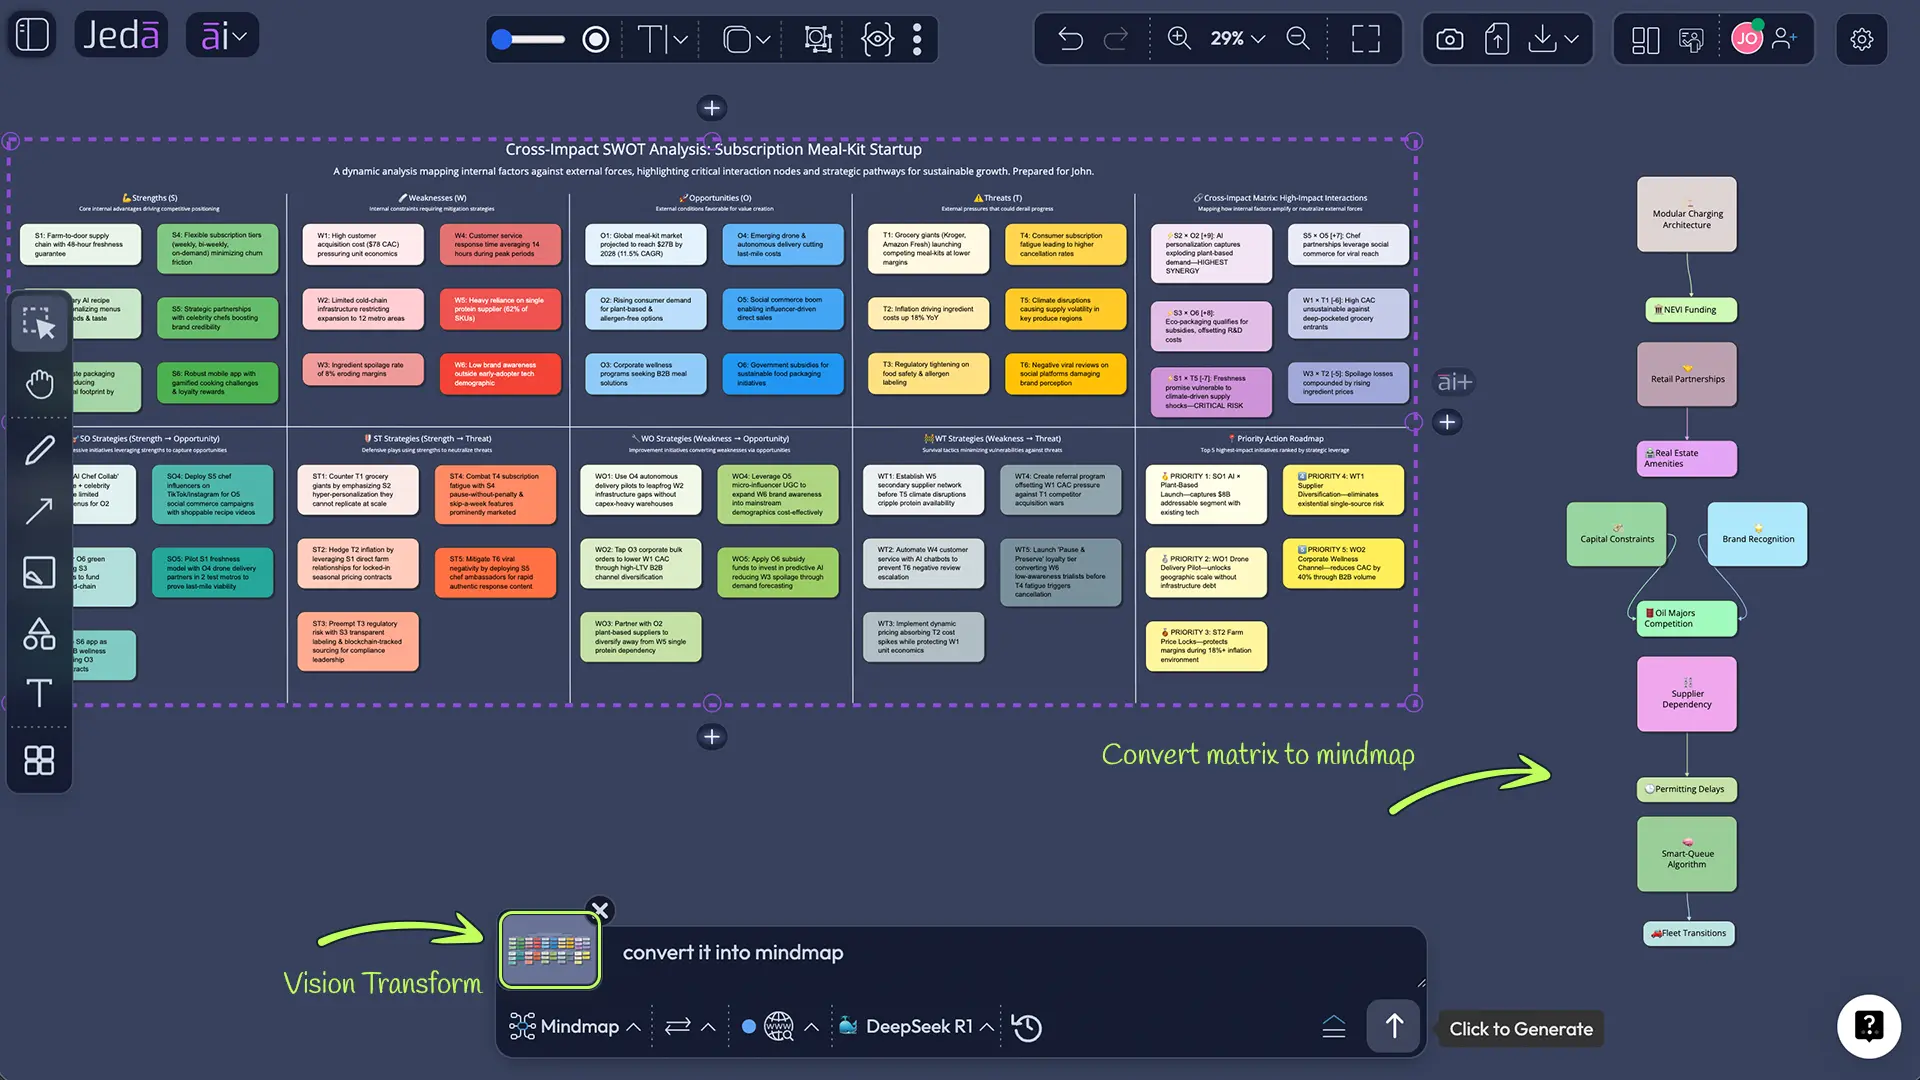Select the Capital Constraints node
The width and height of the screenshot is (1920, 1080).
tap(1617, 534)
